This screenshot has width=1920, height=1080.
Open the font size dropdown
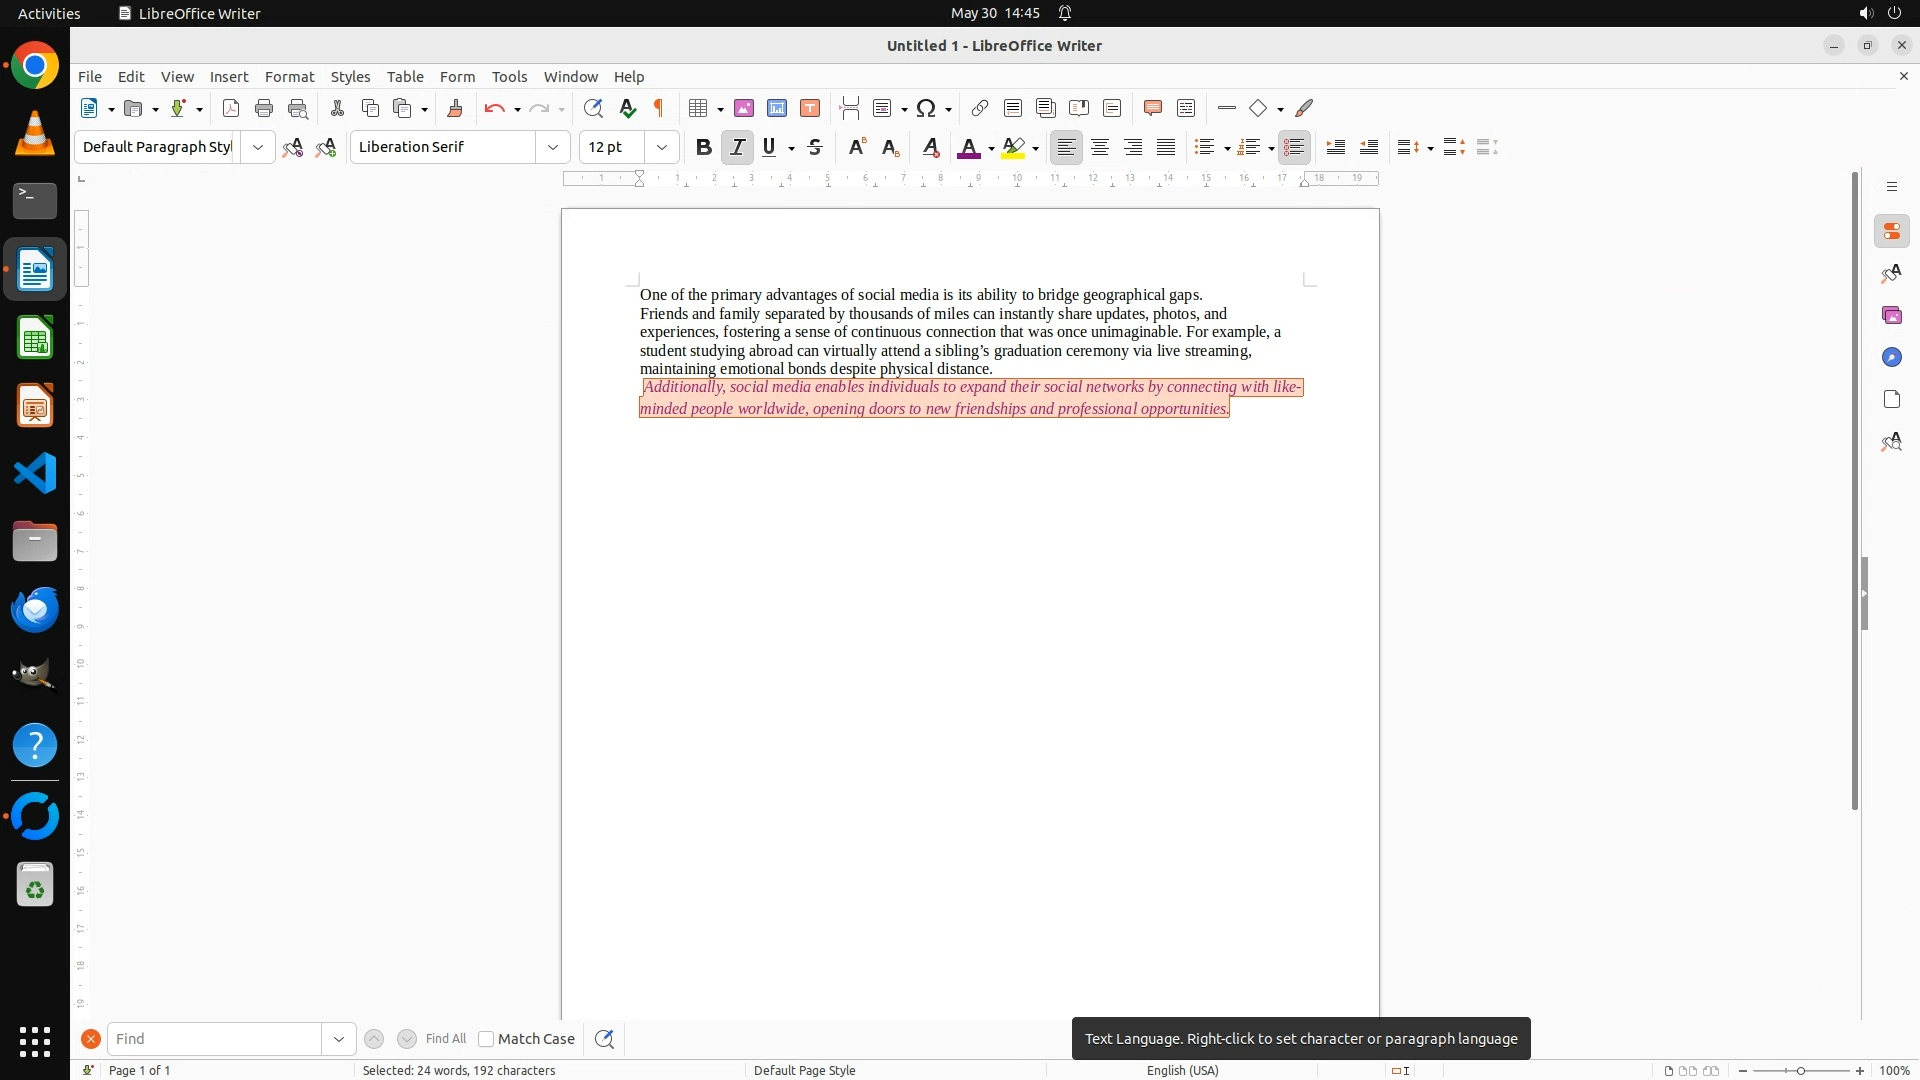point(661,147)
